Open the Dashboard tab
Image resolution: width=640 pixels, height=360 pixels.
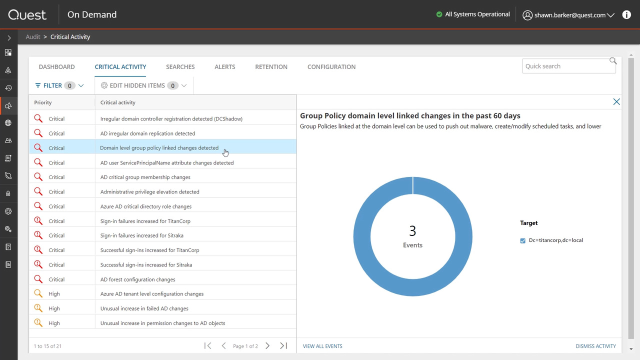click(x=57, y=67)
